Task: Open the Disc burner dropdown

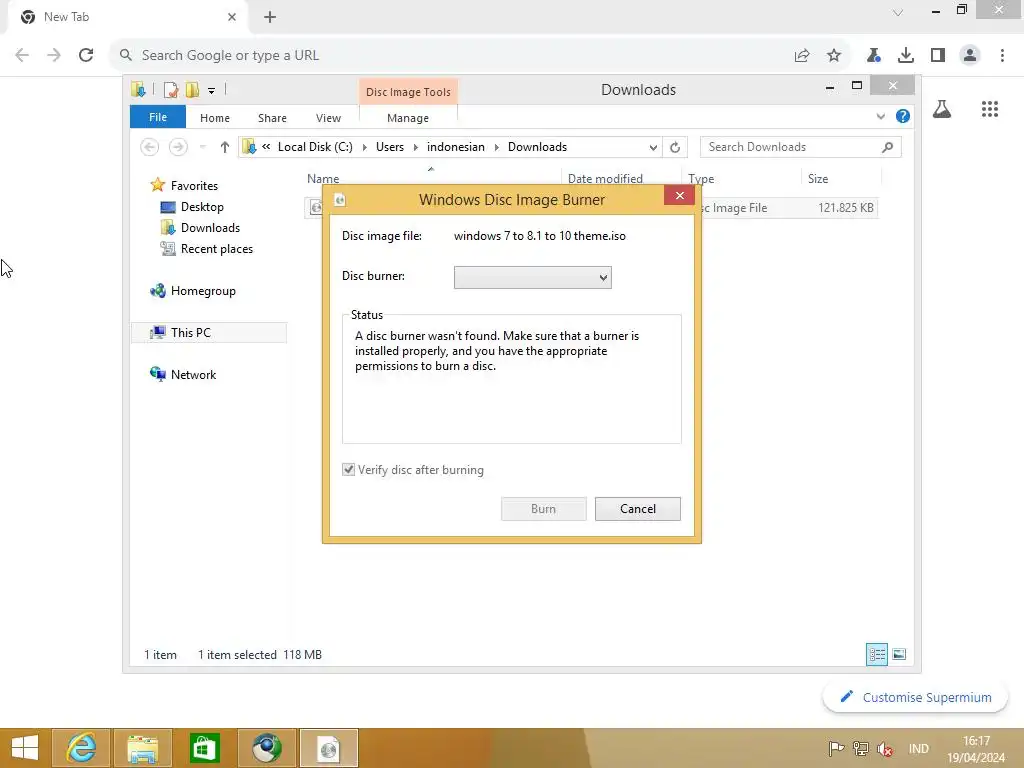Action: click(532, 278)
